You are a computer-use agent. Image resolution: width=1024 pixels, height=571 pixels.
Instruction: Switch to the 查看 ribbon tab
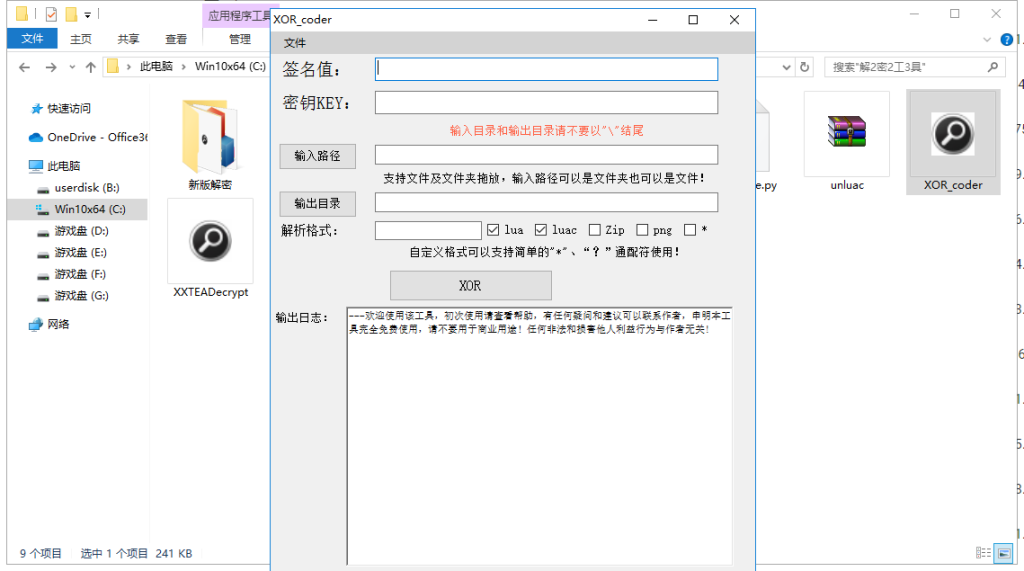176,39
